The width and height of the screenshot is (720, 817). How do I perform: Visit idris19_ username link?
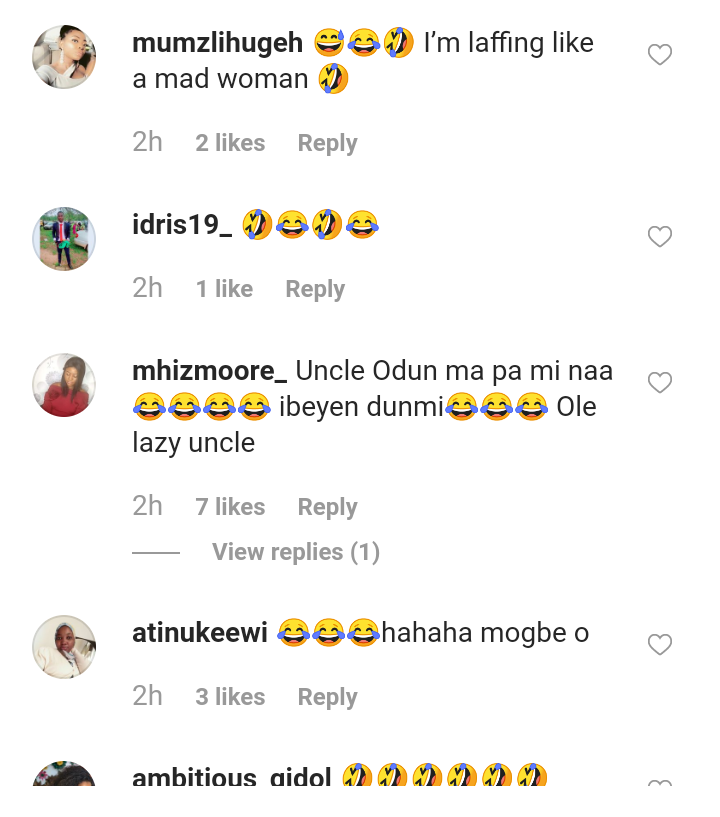182,225
